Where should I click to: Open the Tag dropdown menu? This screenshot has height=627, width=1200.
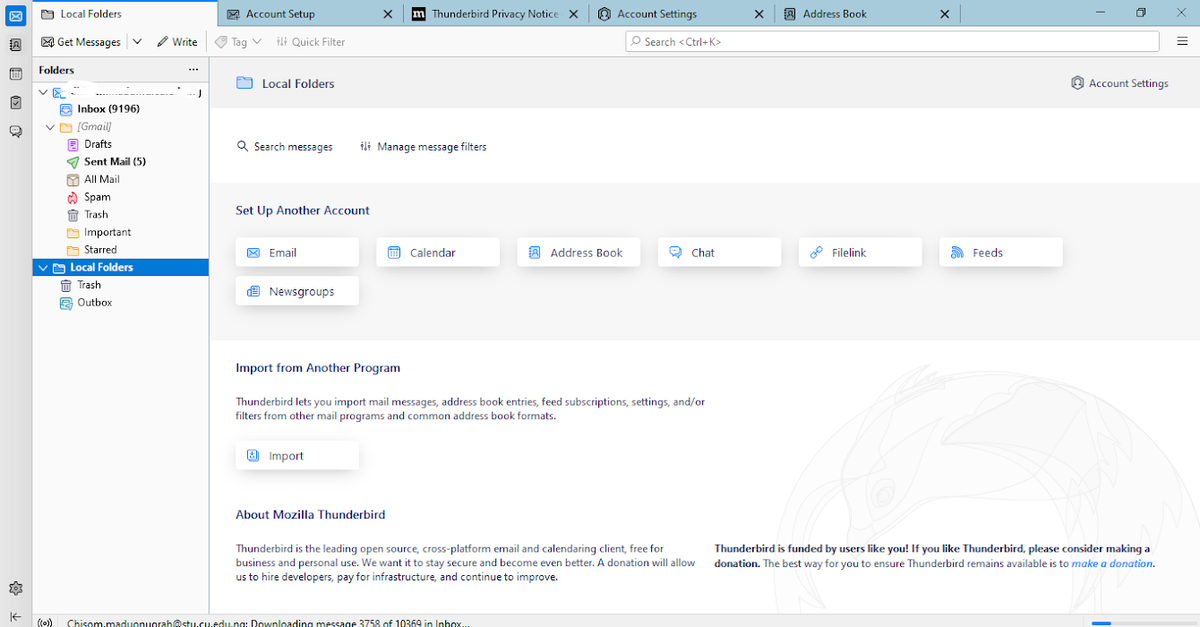[237, 41]
